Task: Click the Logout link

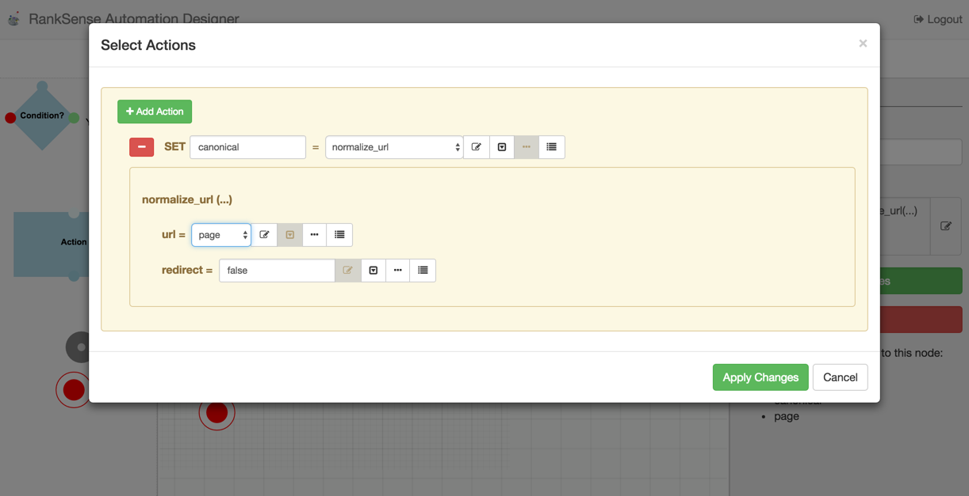Action: pyautogui.click(x=938, y=19)
